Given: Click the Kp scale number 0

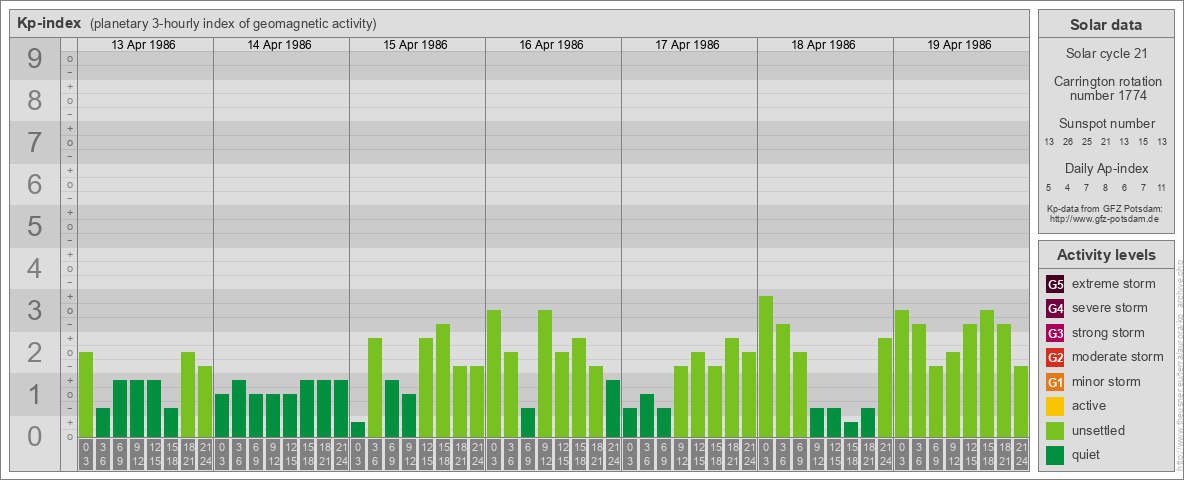Looking at the screenshot, I should click(35, 436).
